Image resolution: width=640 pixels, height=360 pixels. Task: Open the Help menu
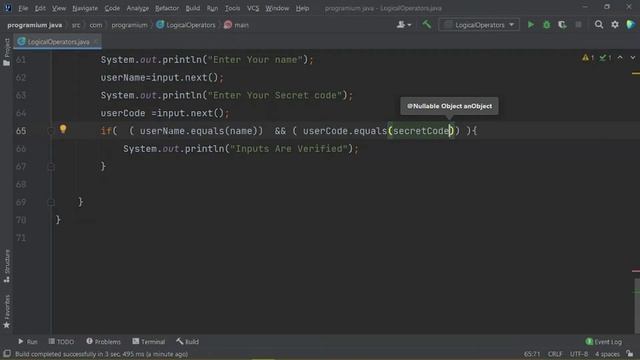302,8
